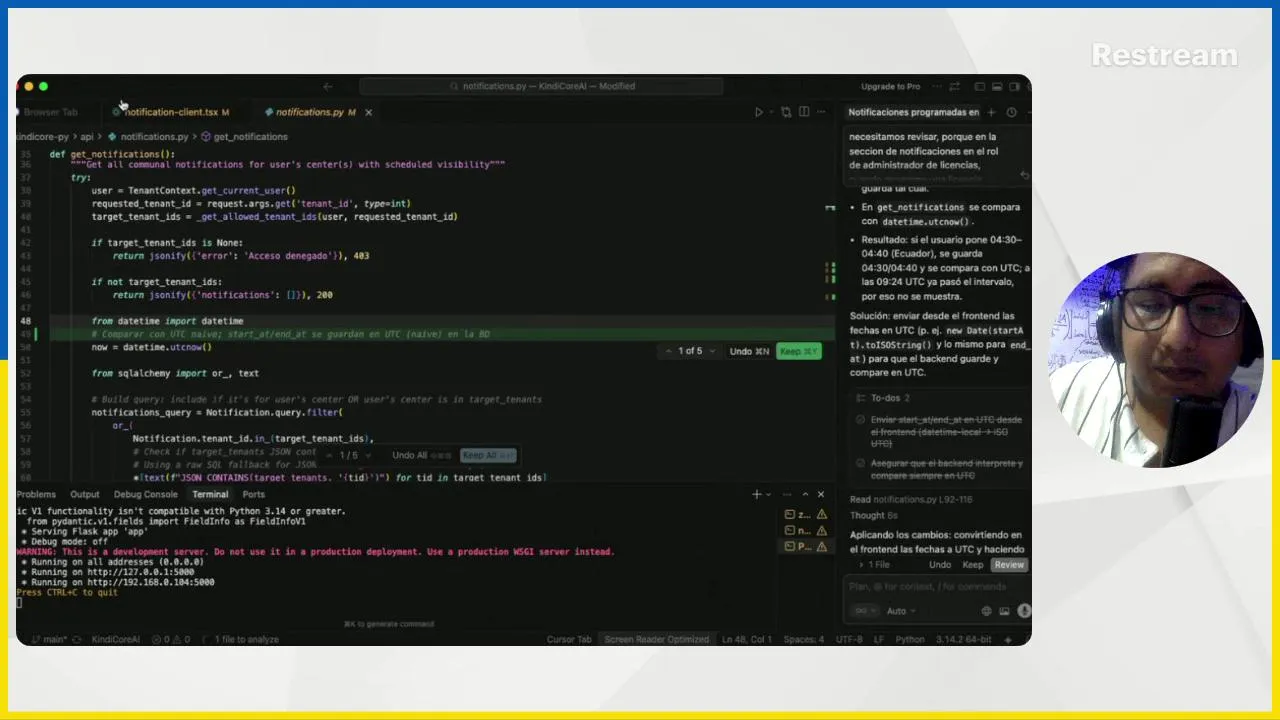Create a new terminal with plus
The image size is (1280, 720).
click(757, 494)
